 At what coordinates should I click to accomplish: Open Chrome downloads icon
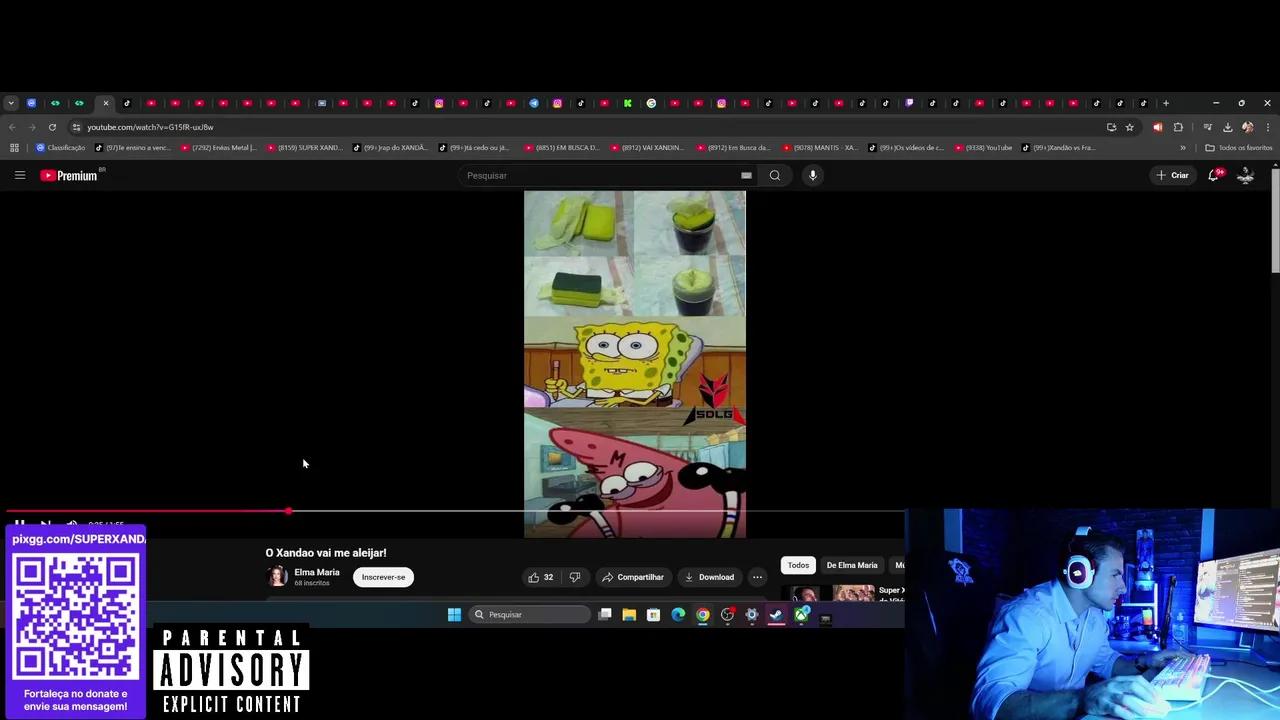[x=1227, y=127]
